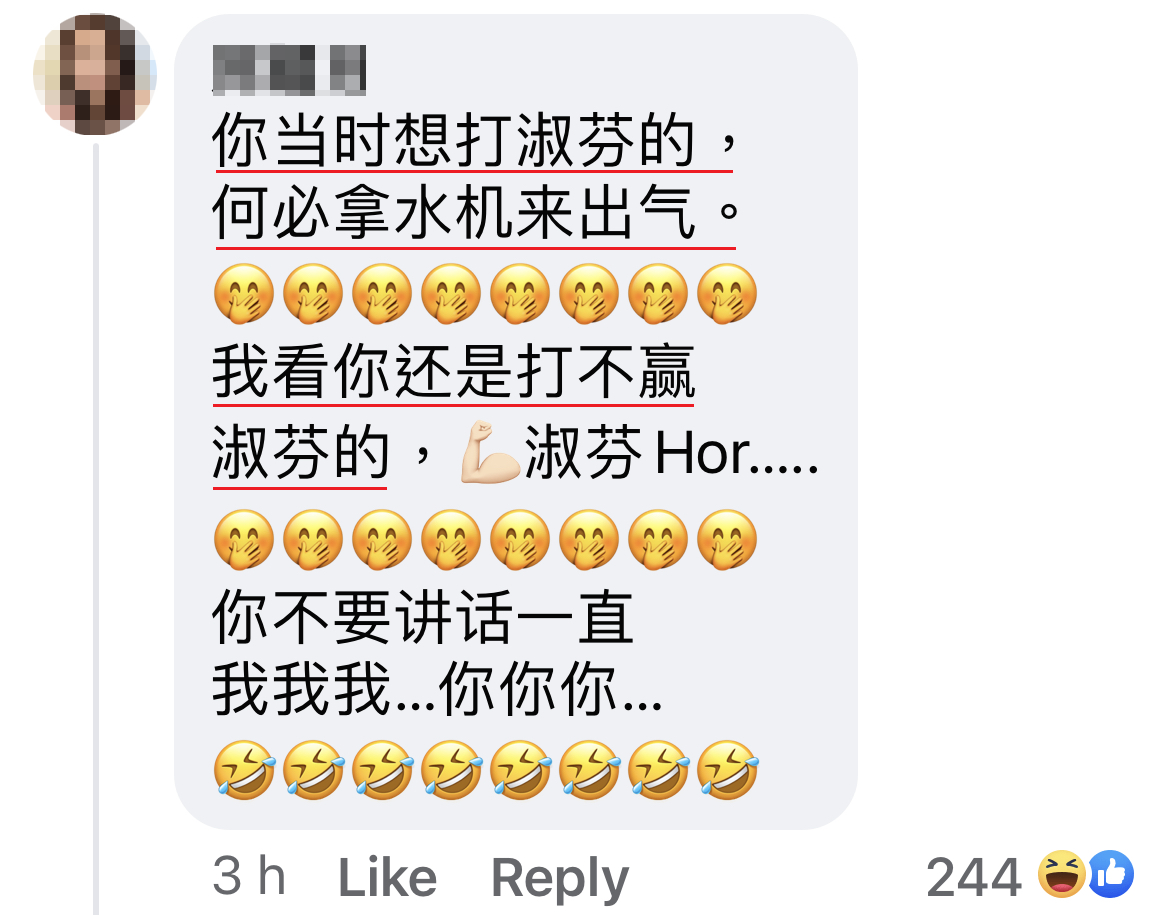
Task: Click first rolling-laughing emoji in bottom row
Action: pos(243,769)
